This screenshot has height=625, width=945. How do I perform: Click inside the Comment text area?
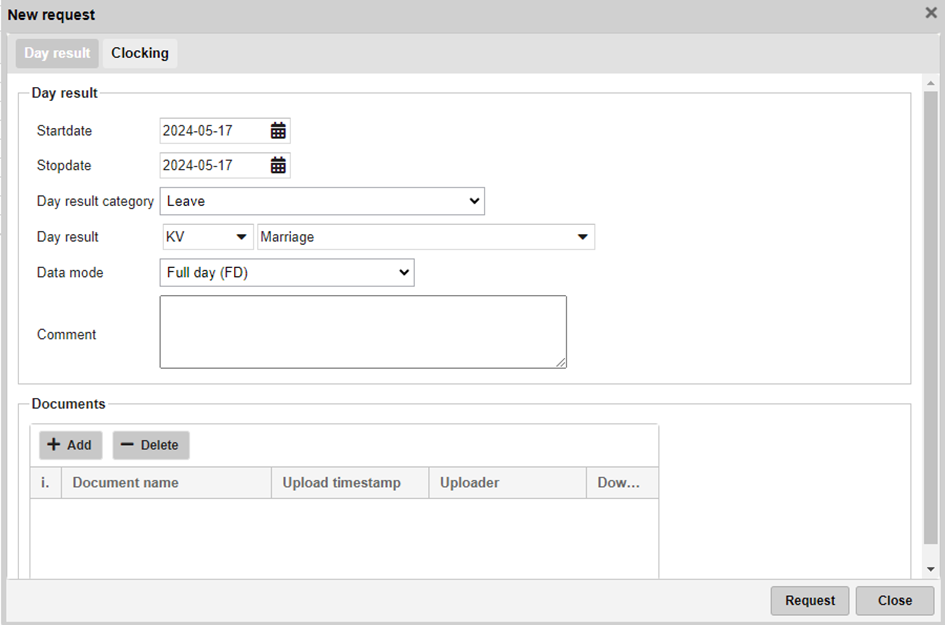click(x=363, y=332)
